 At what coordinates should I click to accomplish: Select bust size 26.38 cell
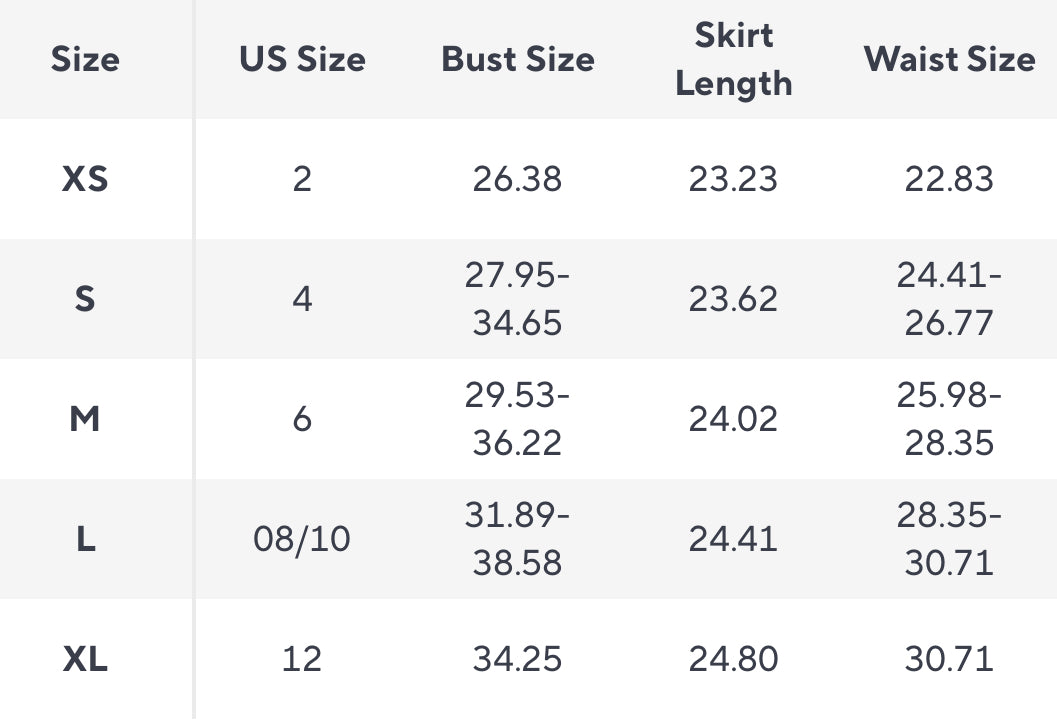(x=518, y=179)
